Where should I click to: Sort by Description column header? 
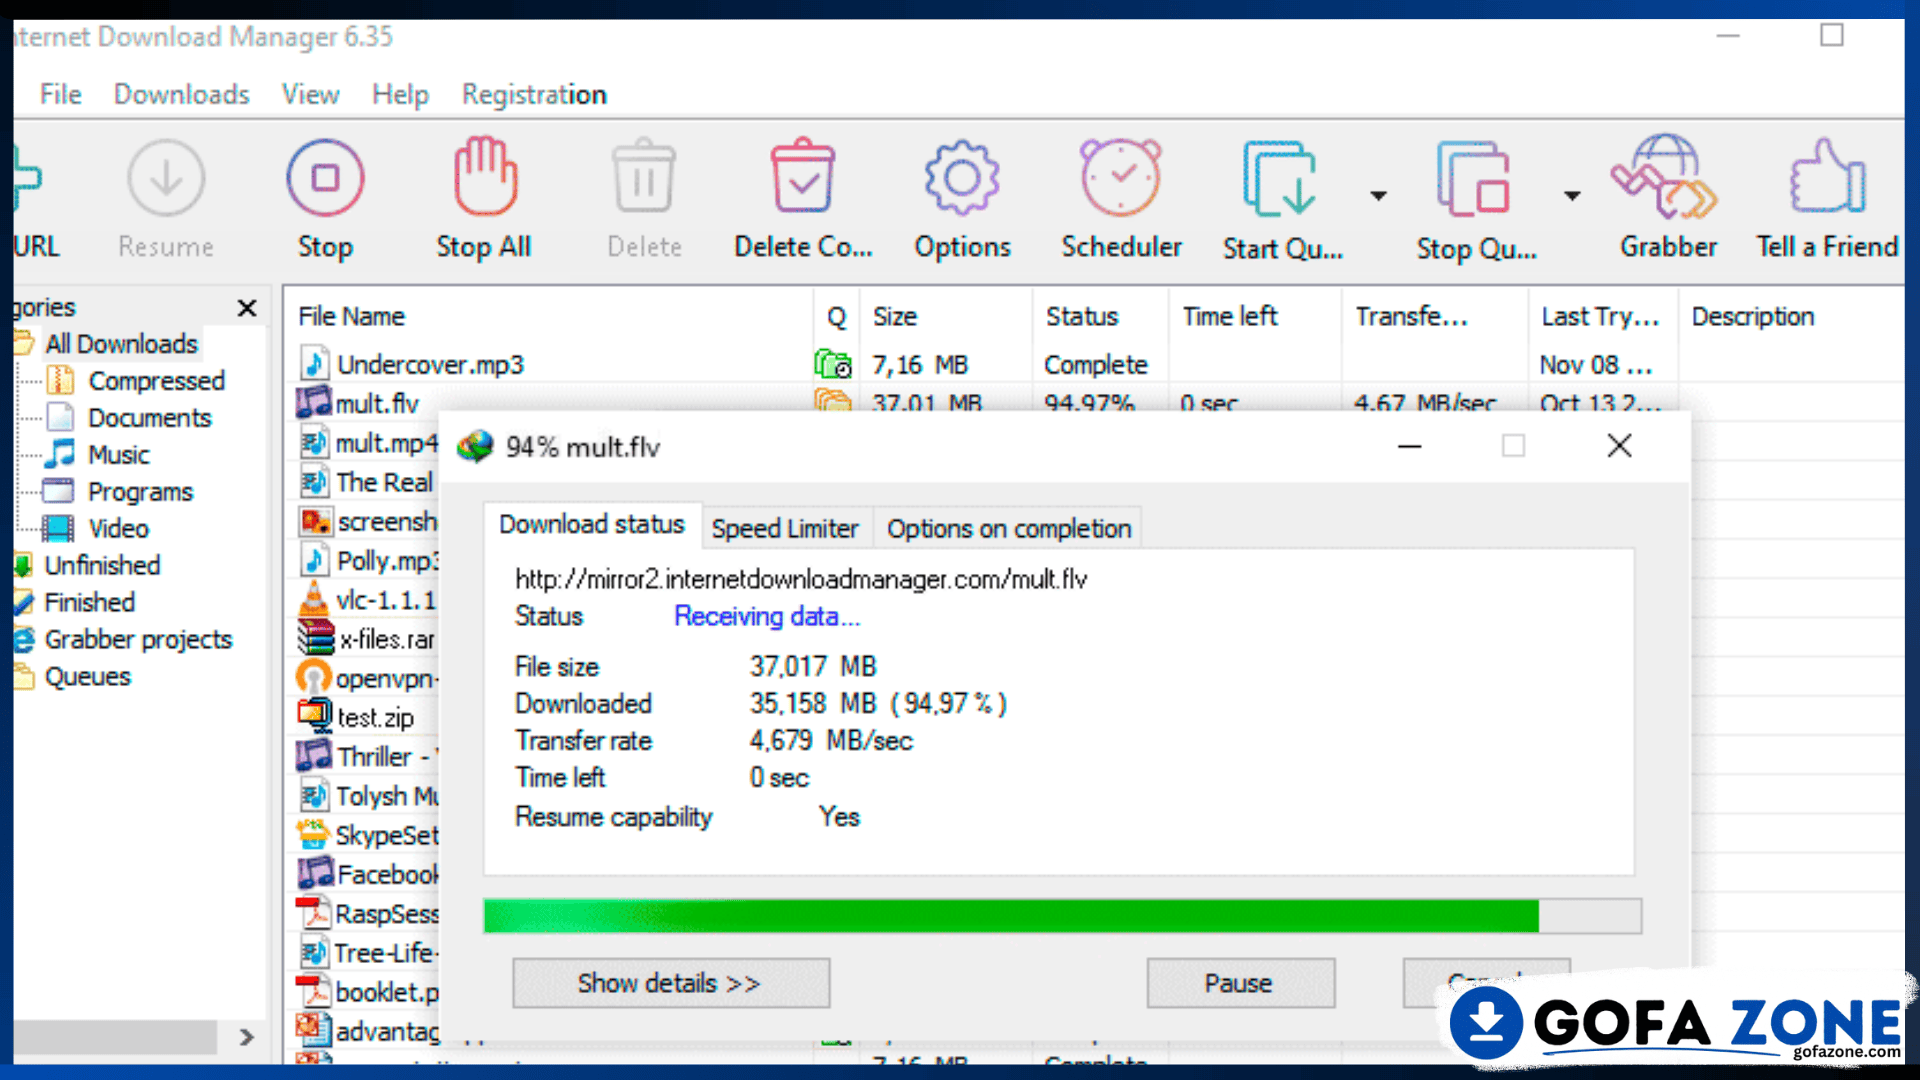(1792, 317)
